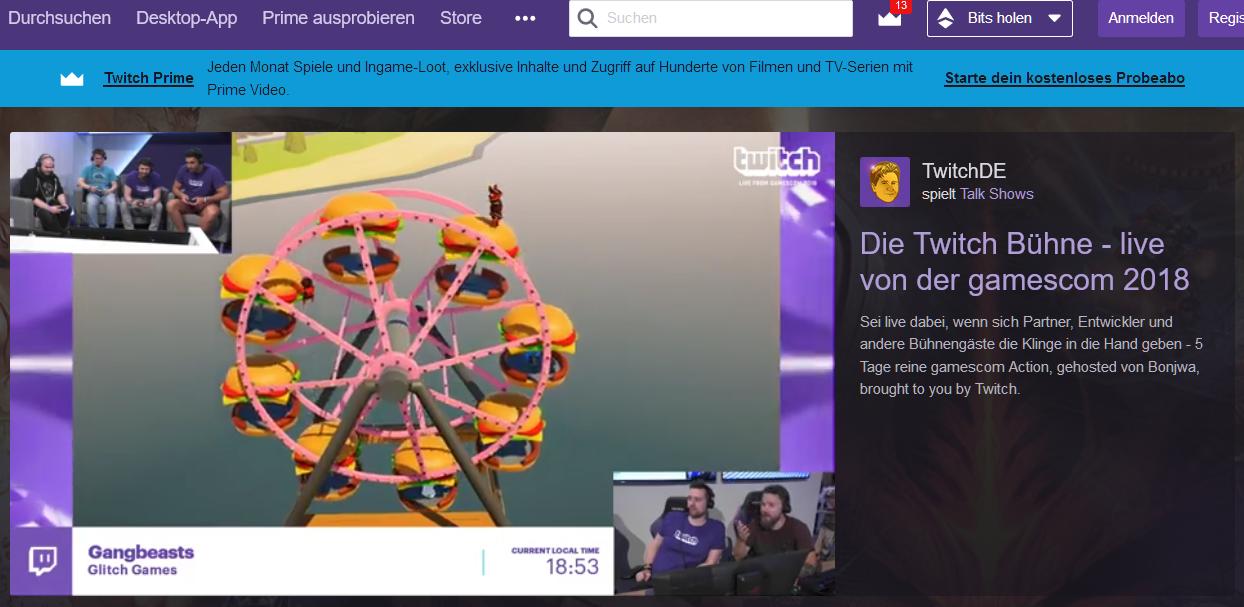Click the partially visible Registrieren button
This screenshot has width=1244, height=607.
tap(1221, 18)
